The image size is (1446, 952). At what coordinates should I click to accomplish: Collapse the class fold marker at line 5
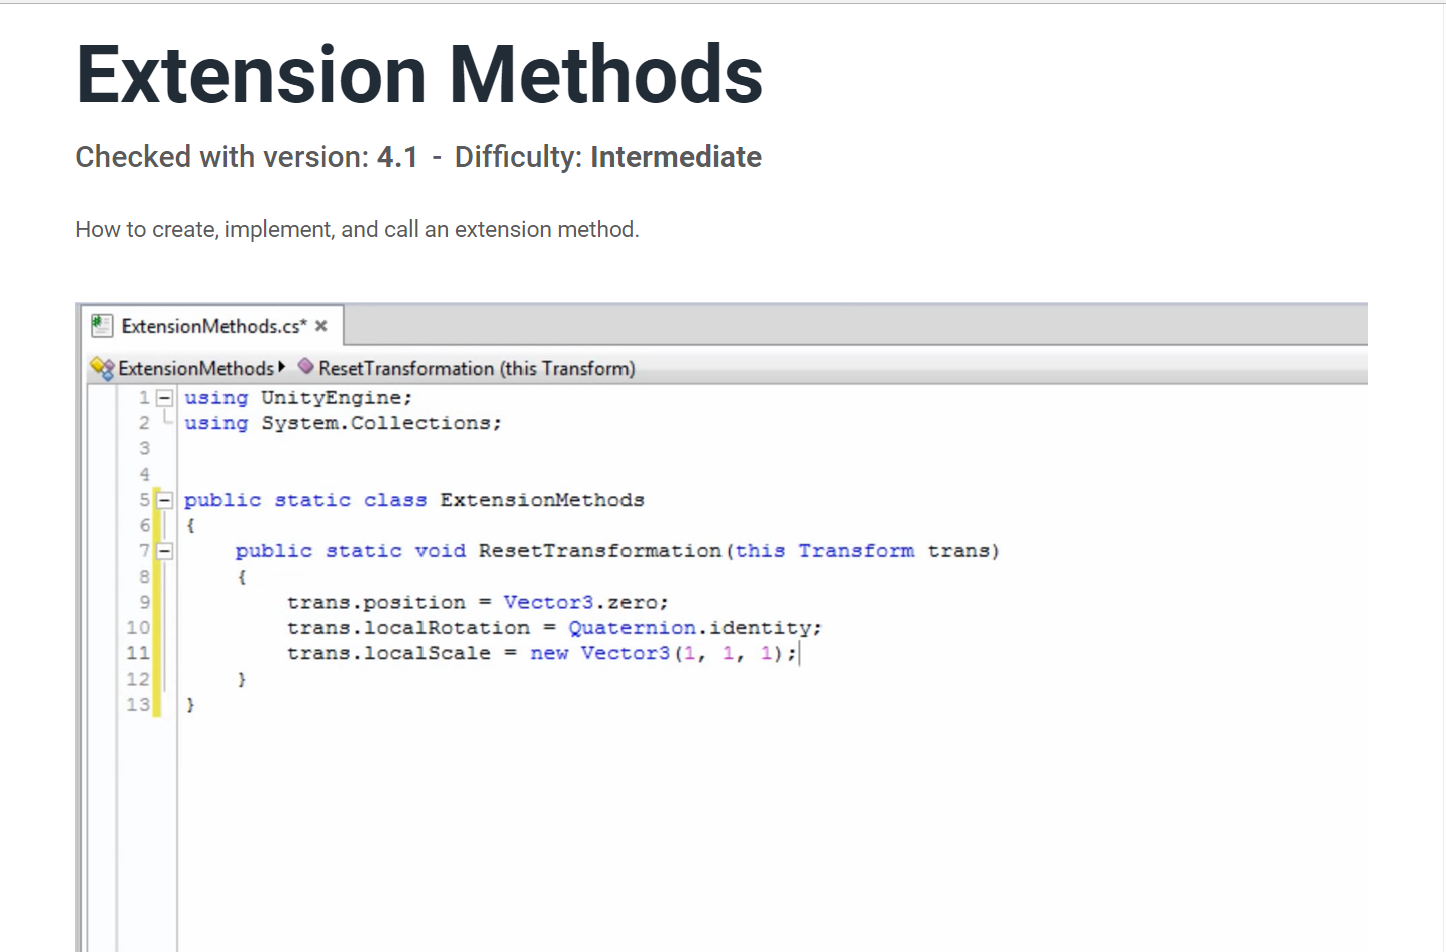165,500
